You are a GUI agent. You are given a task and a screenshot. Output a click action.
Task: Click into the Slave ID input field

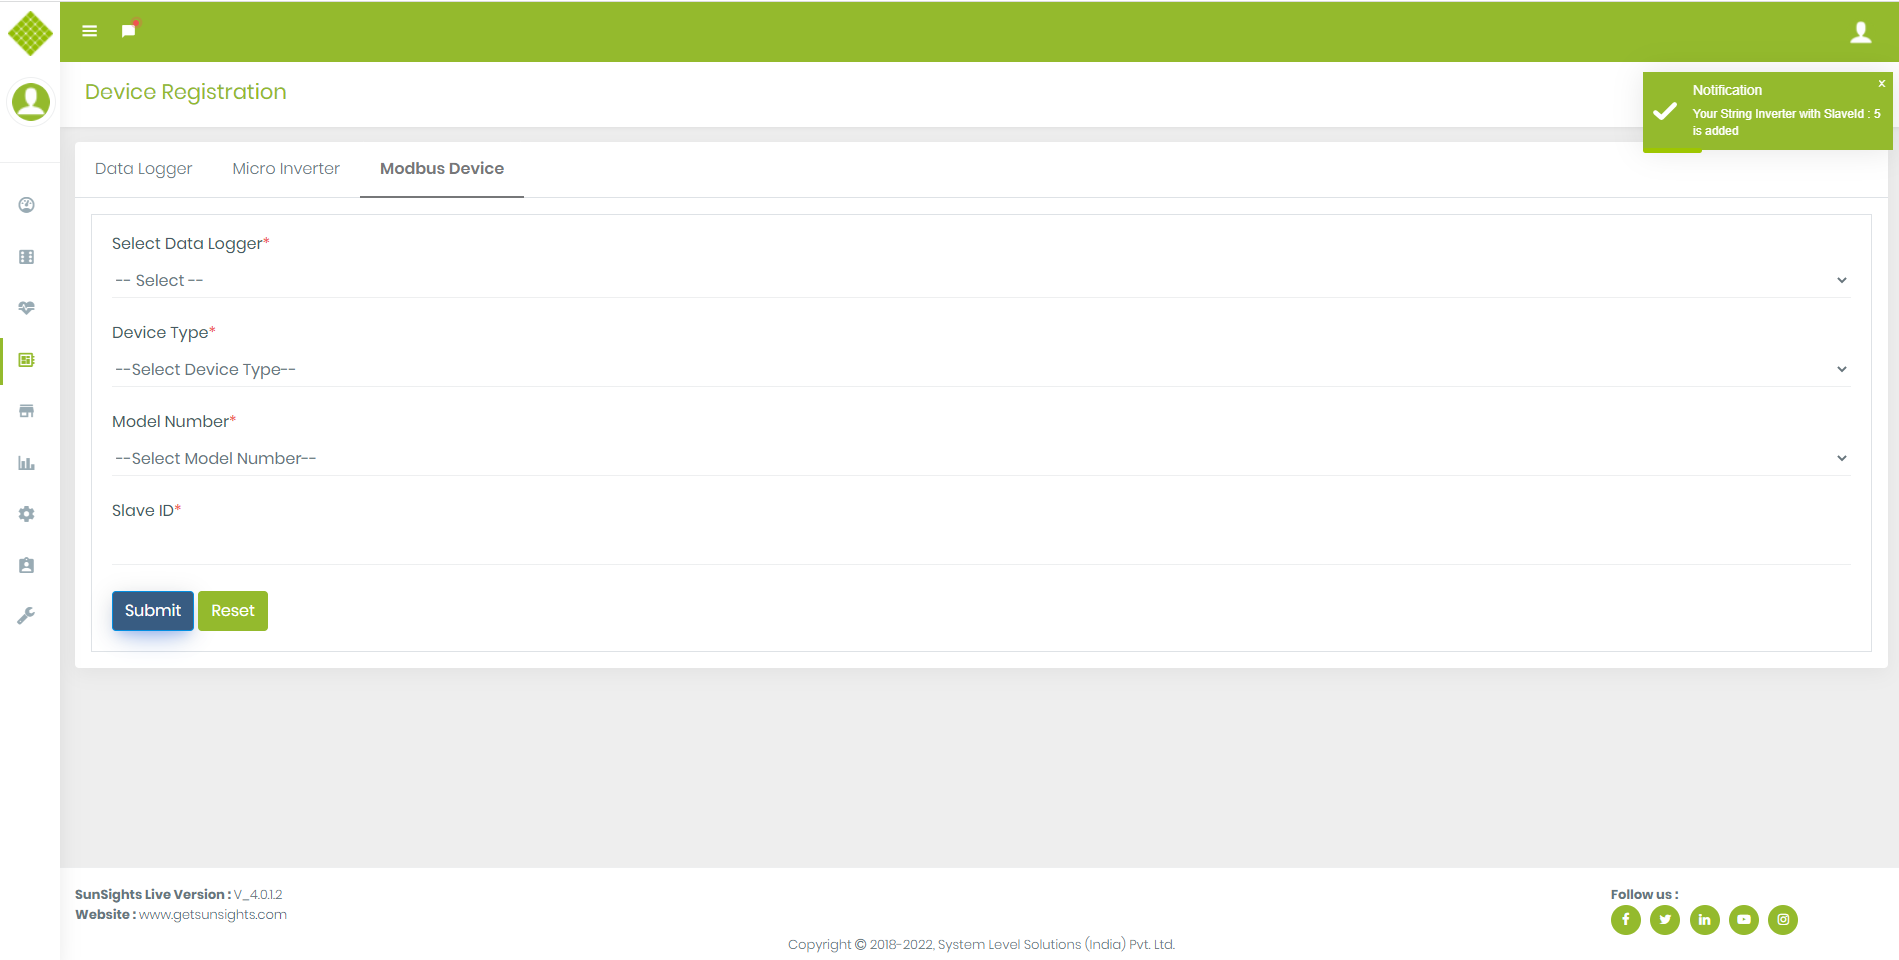(x=980, y=546)
